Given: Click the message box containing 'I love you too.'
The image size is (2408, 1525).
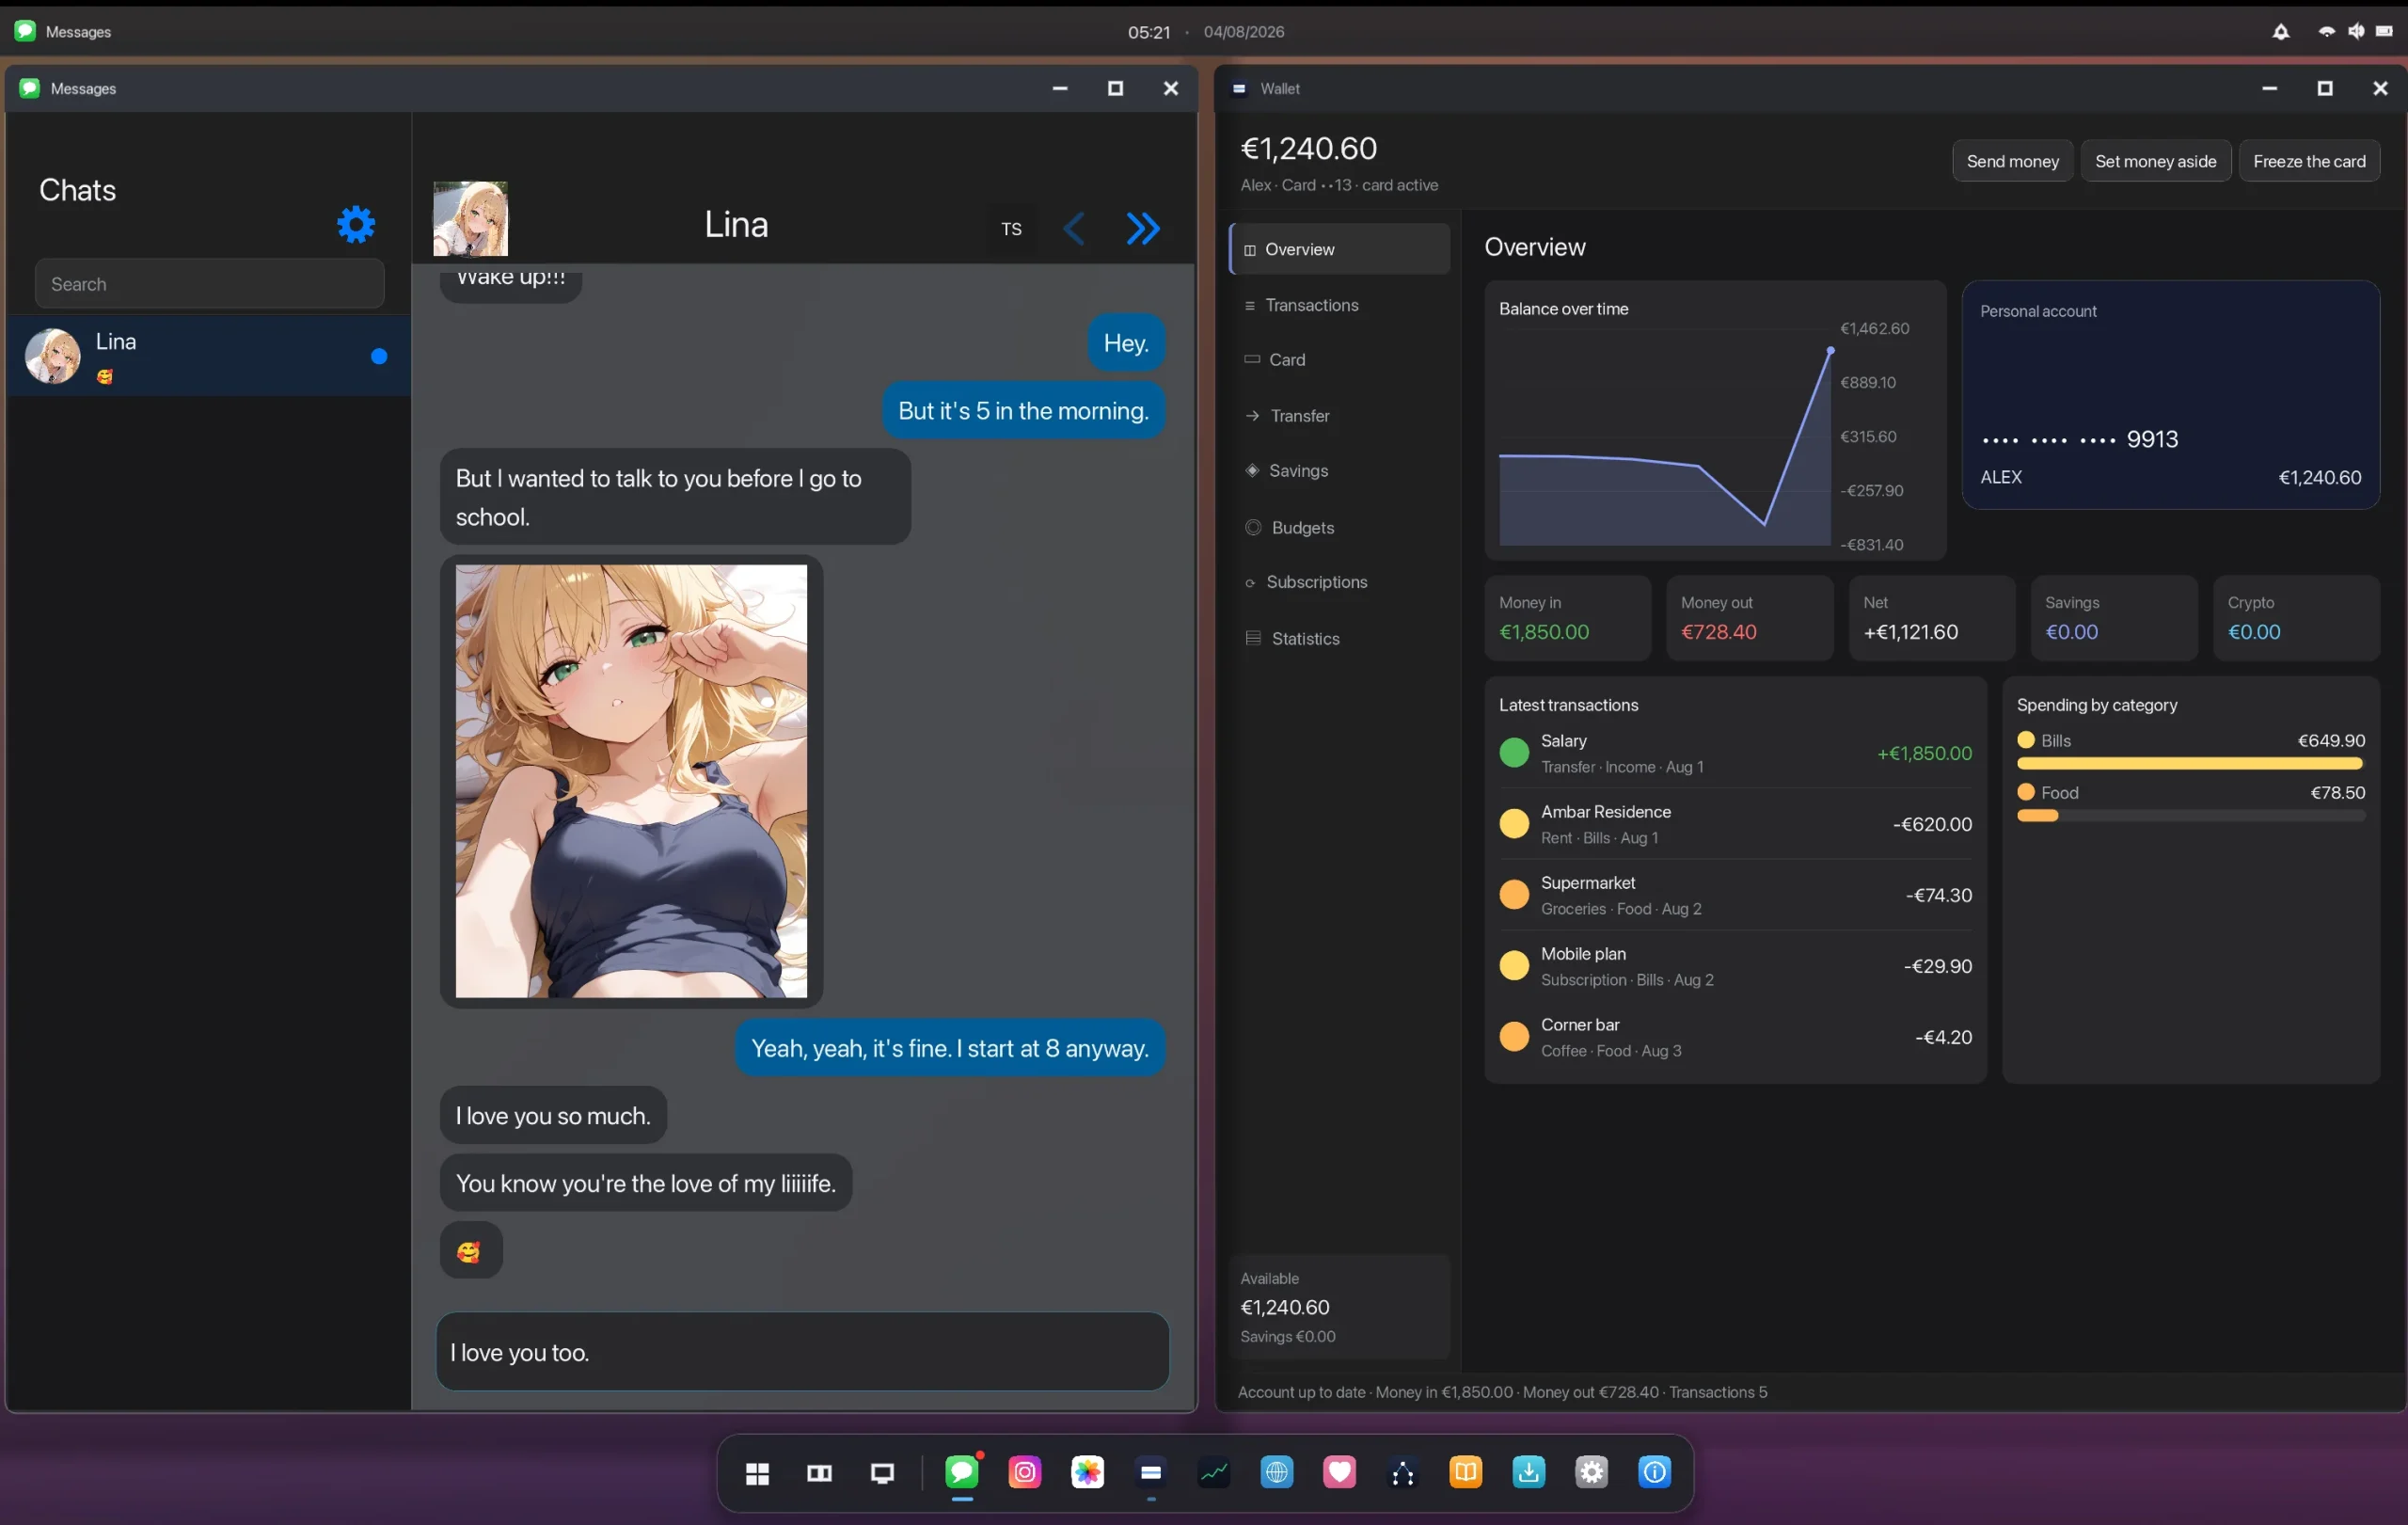Looking at the screenshot, I should 802,1352.
